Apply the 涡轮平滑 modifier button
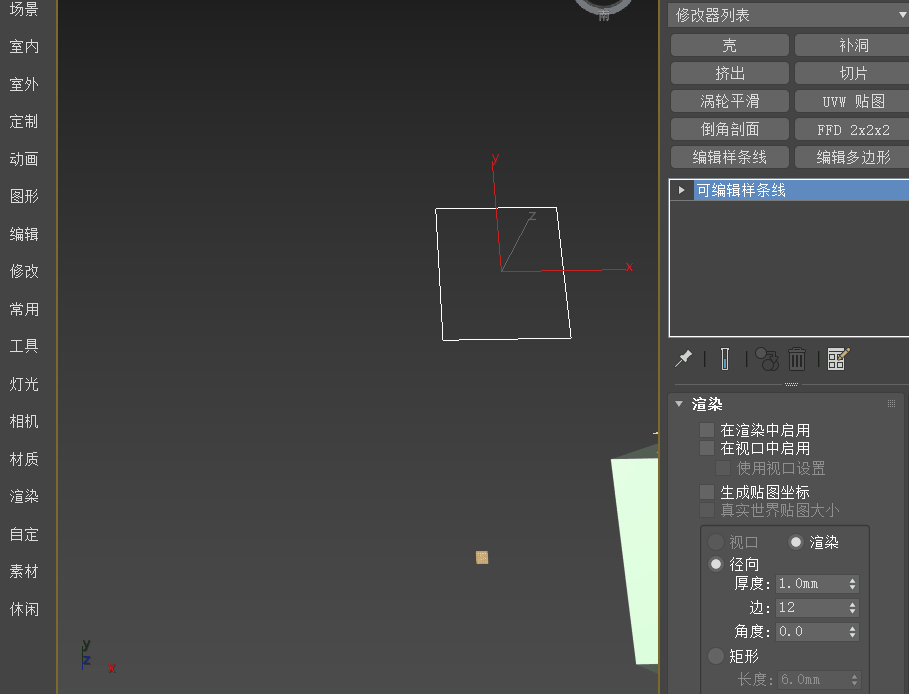 [729, 101]
